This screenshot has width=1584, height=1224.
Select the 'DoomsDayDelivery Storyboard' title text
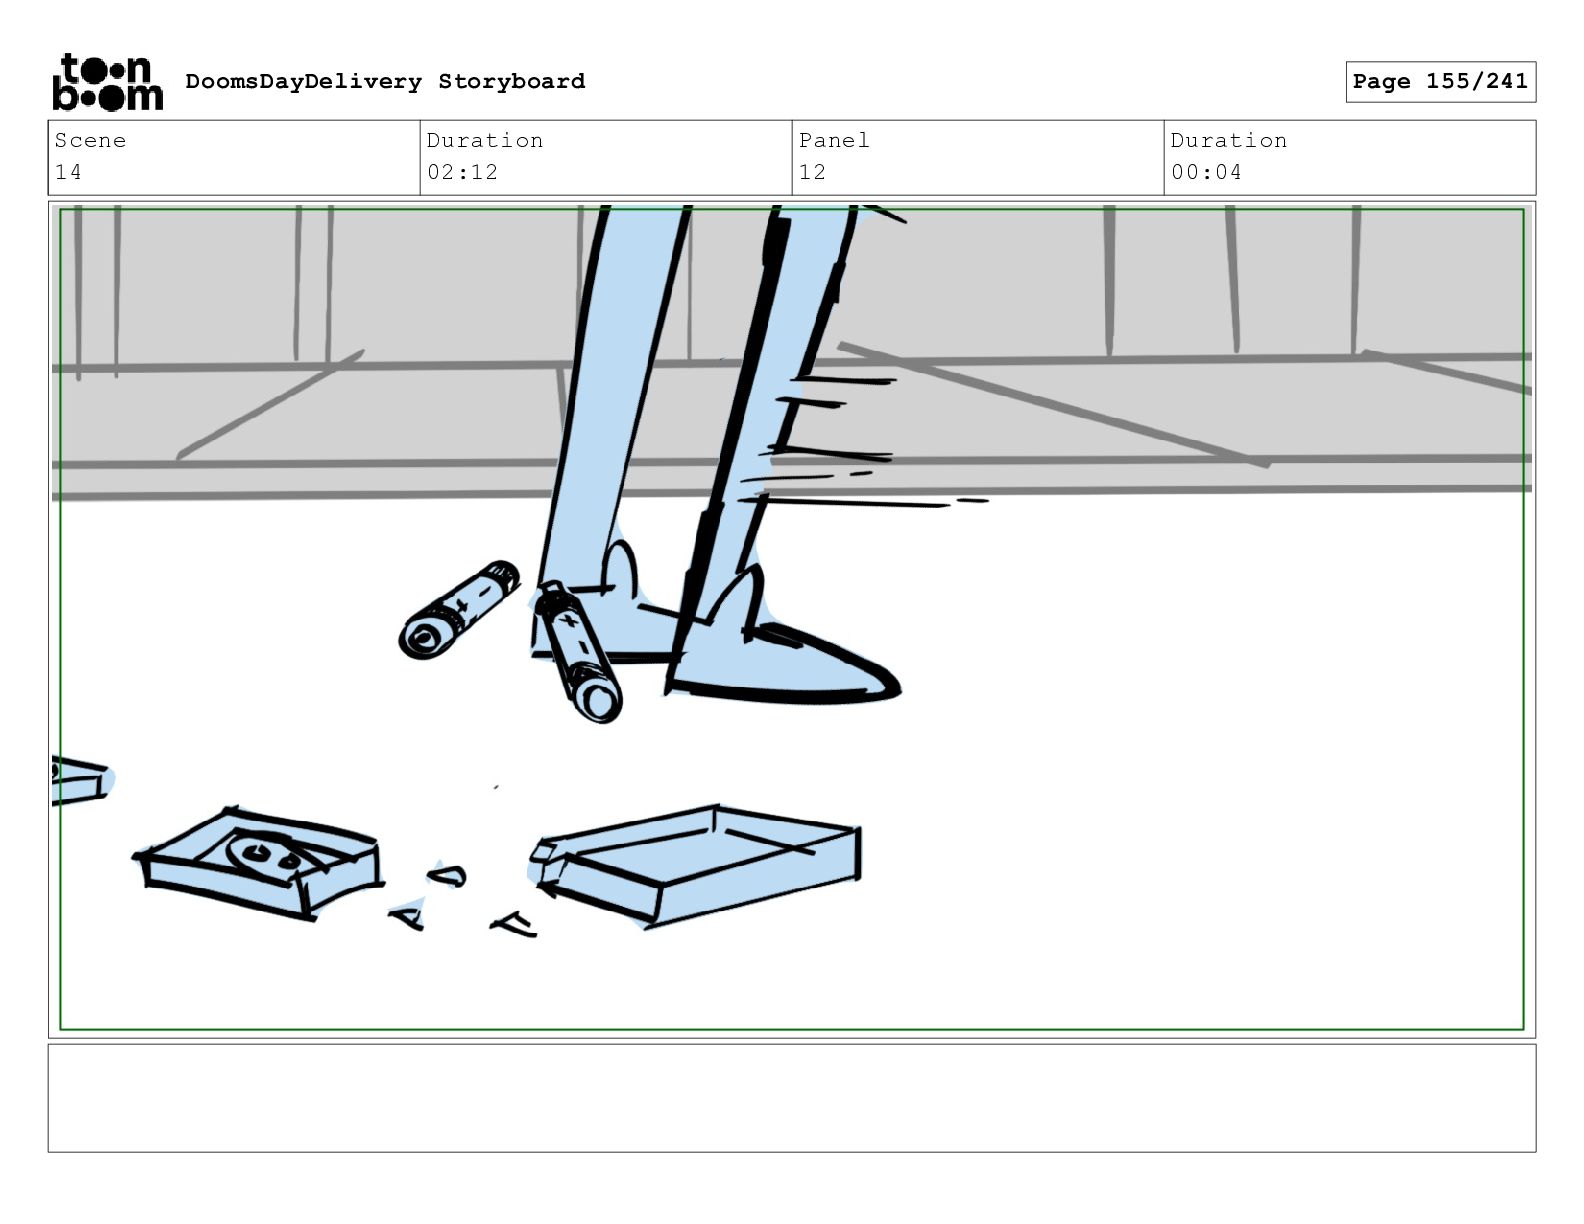coord(385,81)
